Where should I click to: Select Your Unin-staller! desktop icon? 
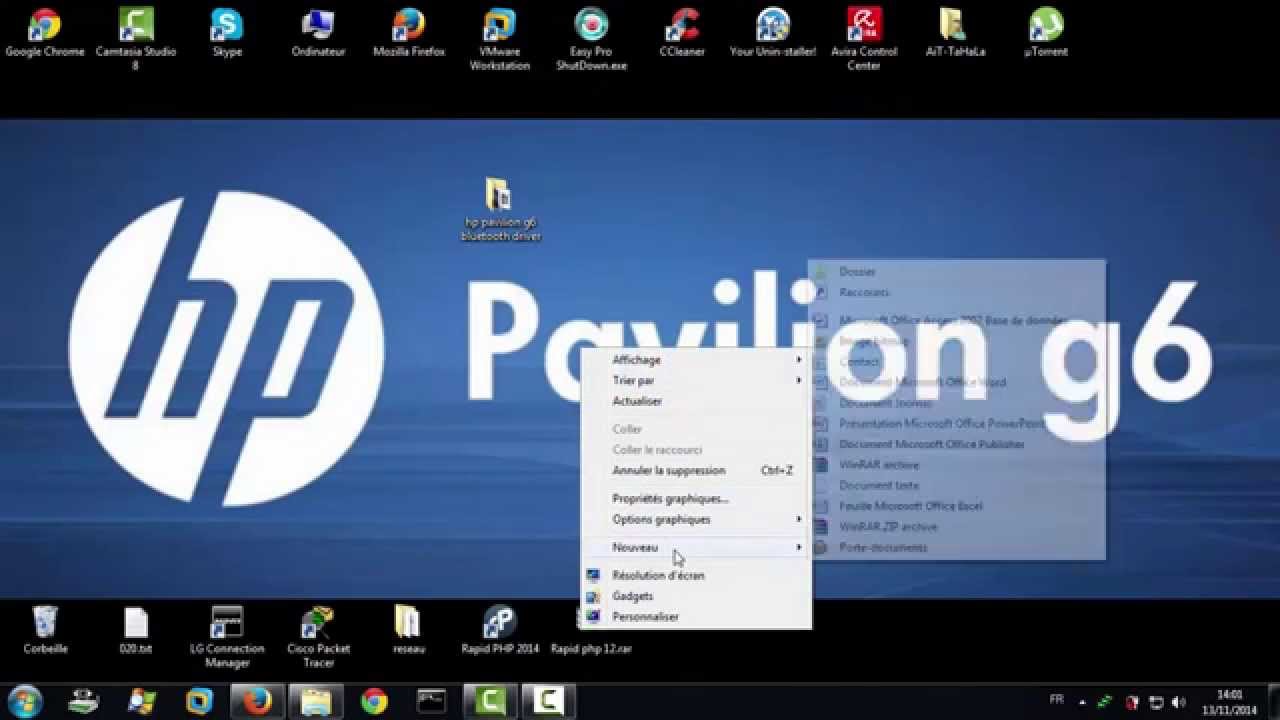tap(773, 33)
